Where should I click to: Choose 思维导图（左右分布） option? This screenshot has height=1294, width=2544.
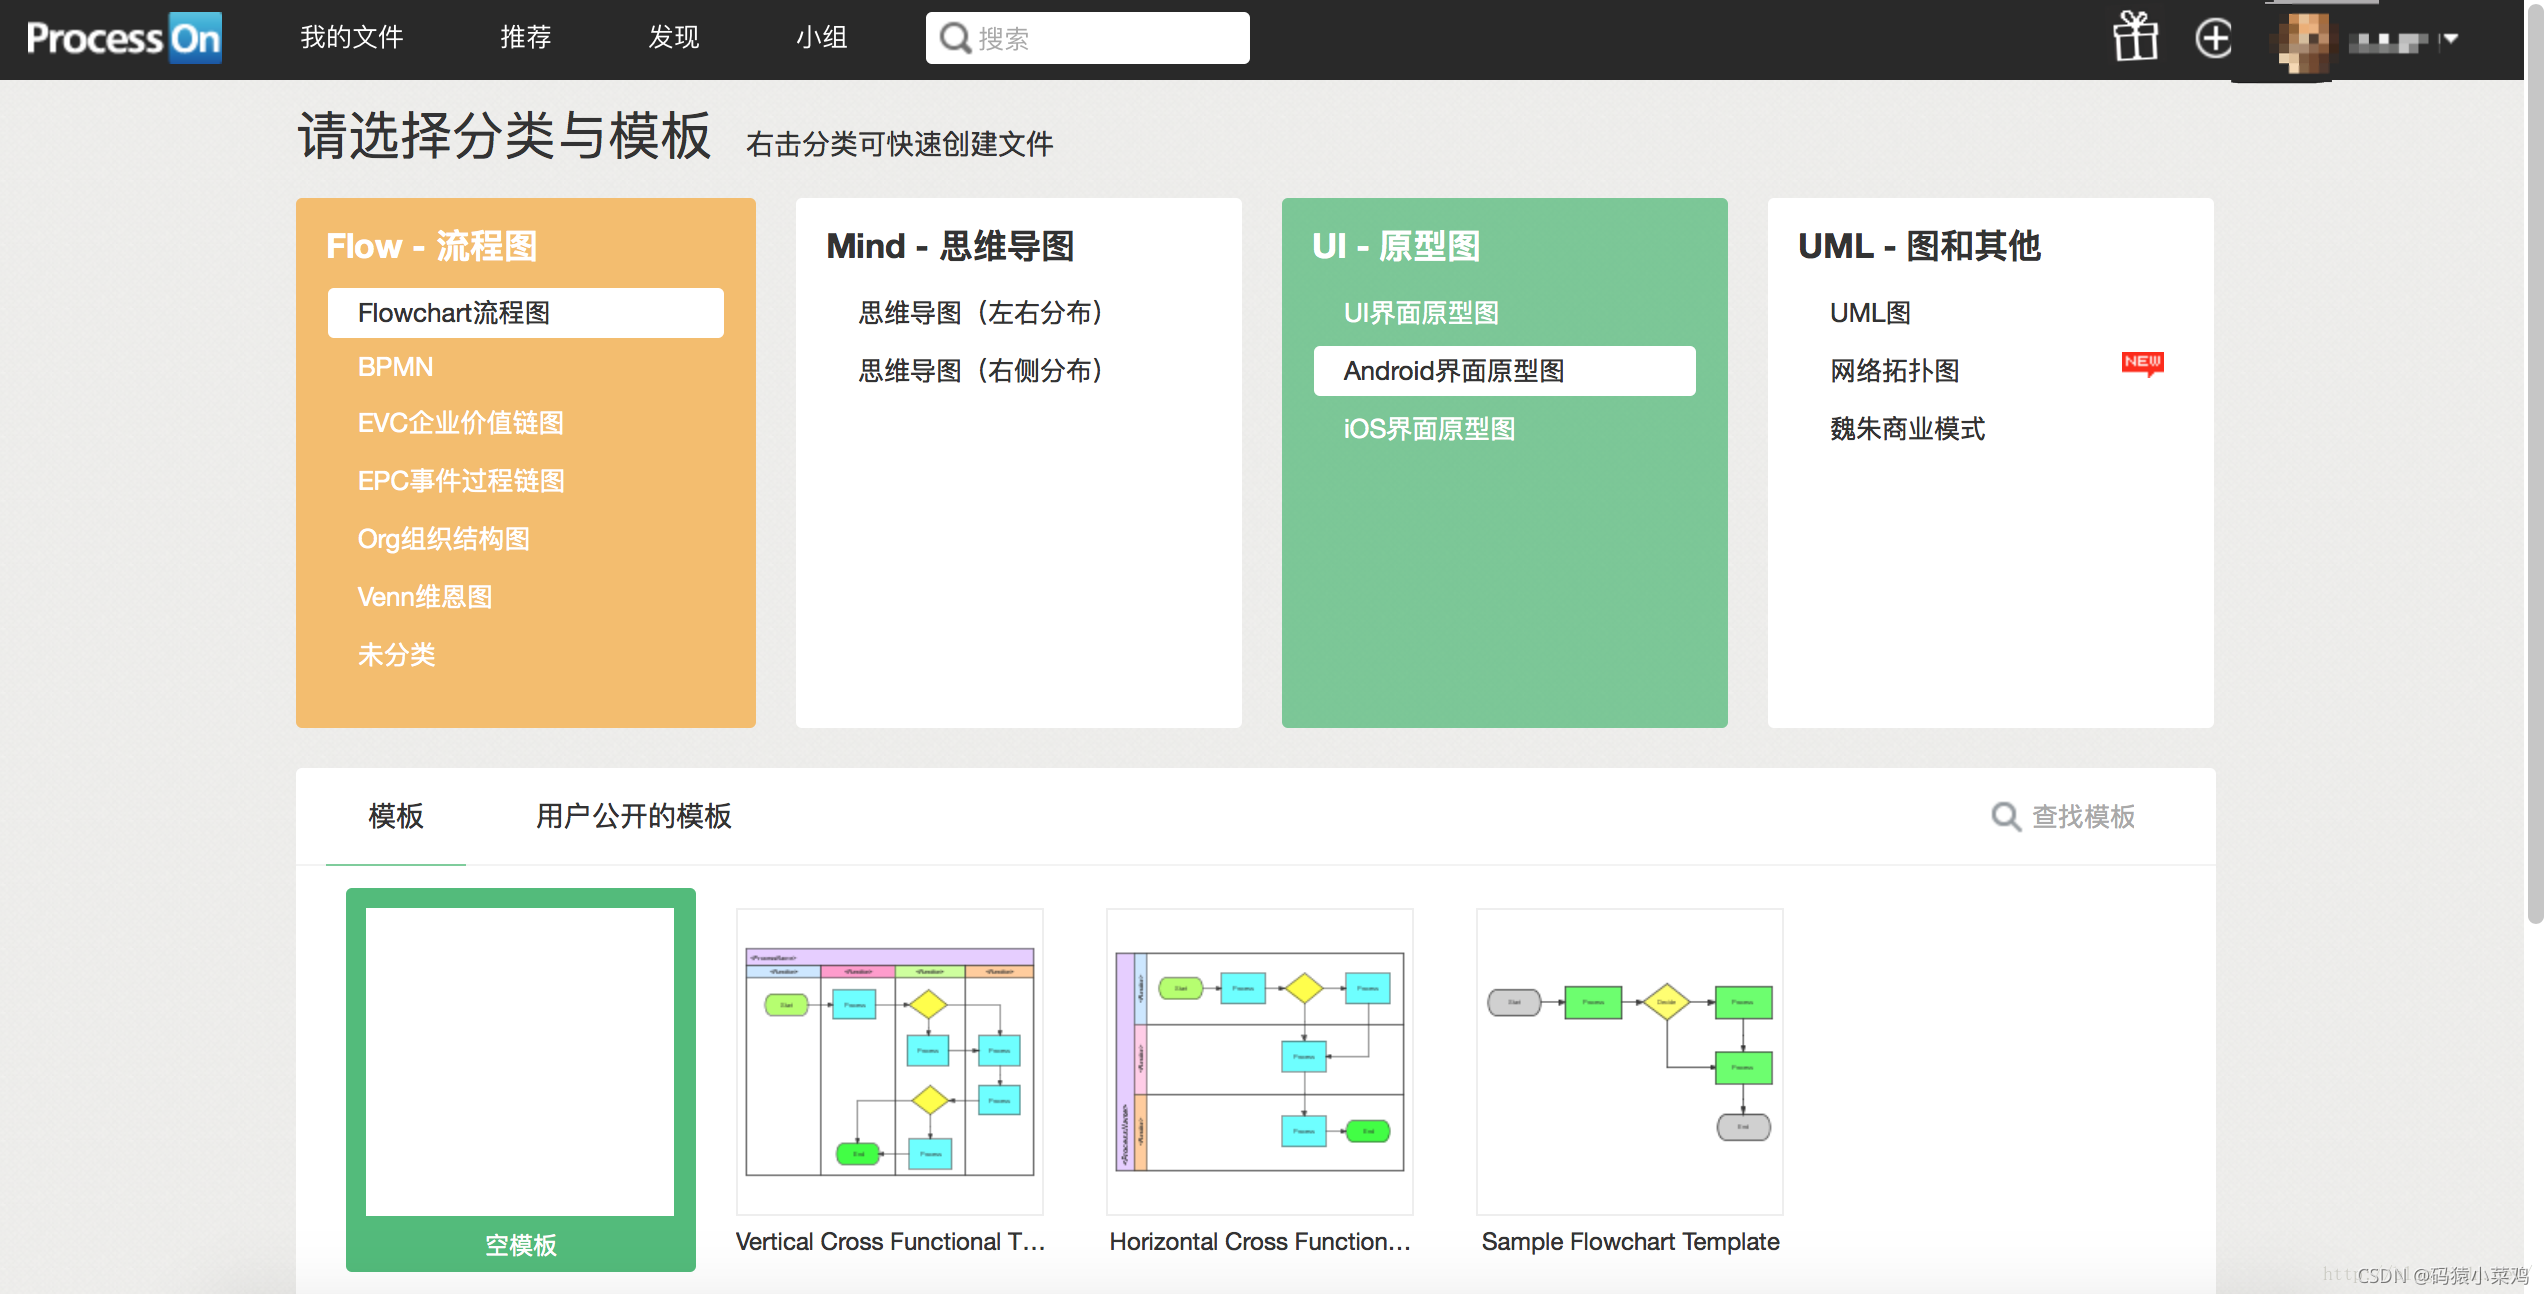pos(979,313)
